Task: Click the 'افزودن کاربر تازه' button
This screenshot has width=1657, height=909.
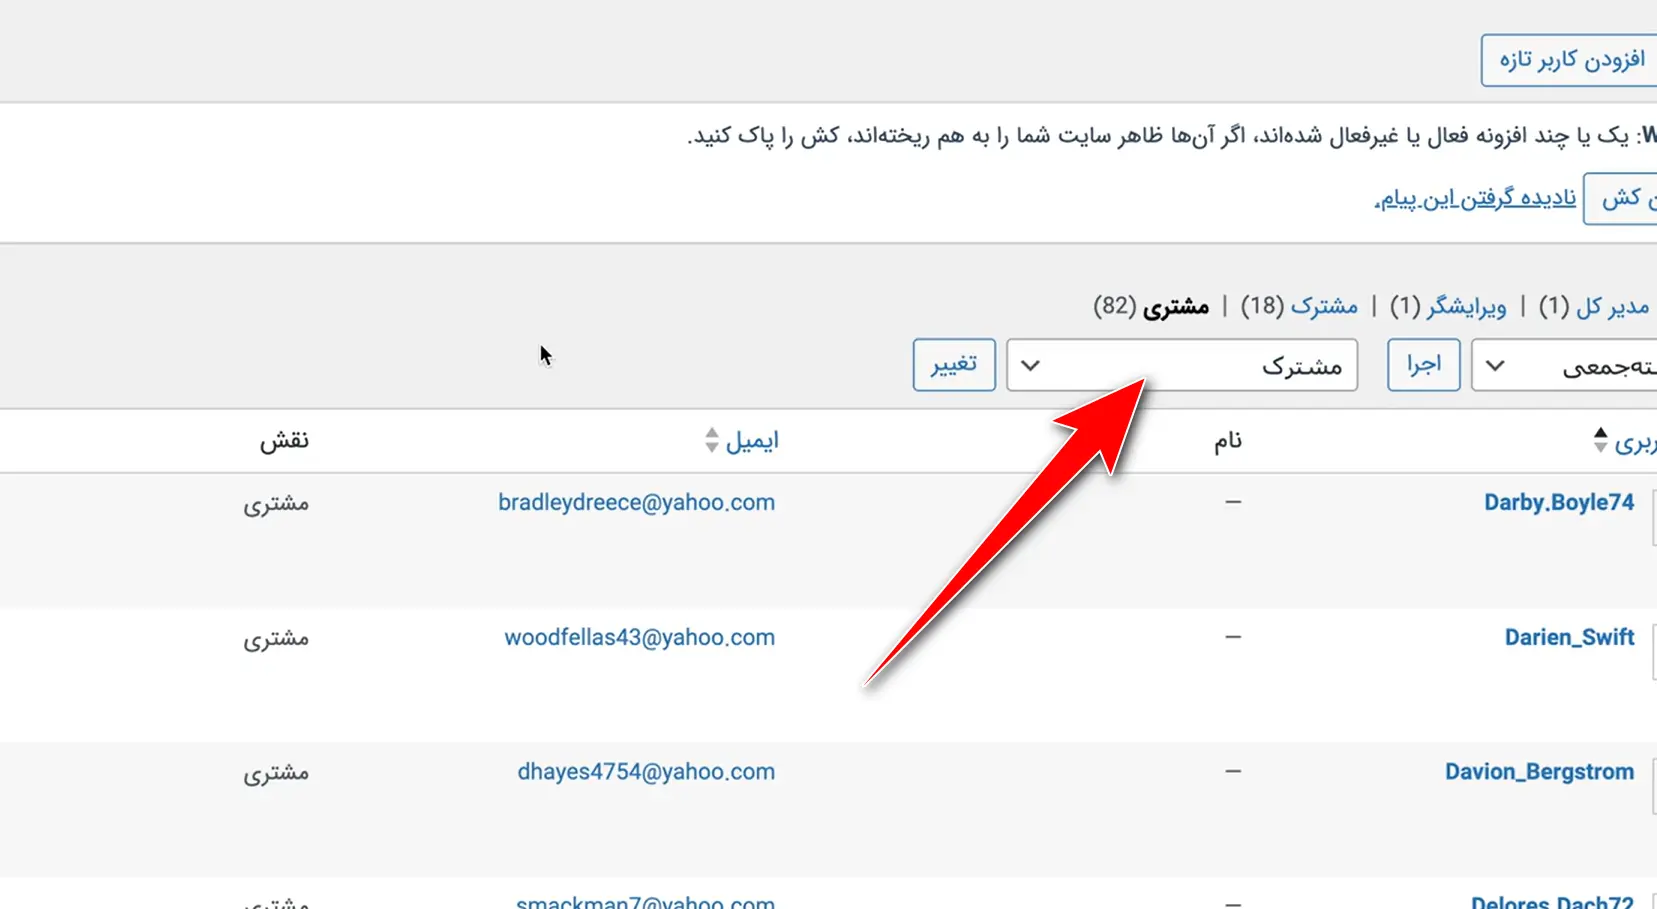Action: [x=1570, y=60]
